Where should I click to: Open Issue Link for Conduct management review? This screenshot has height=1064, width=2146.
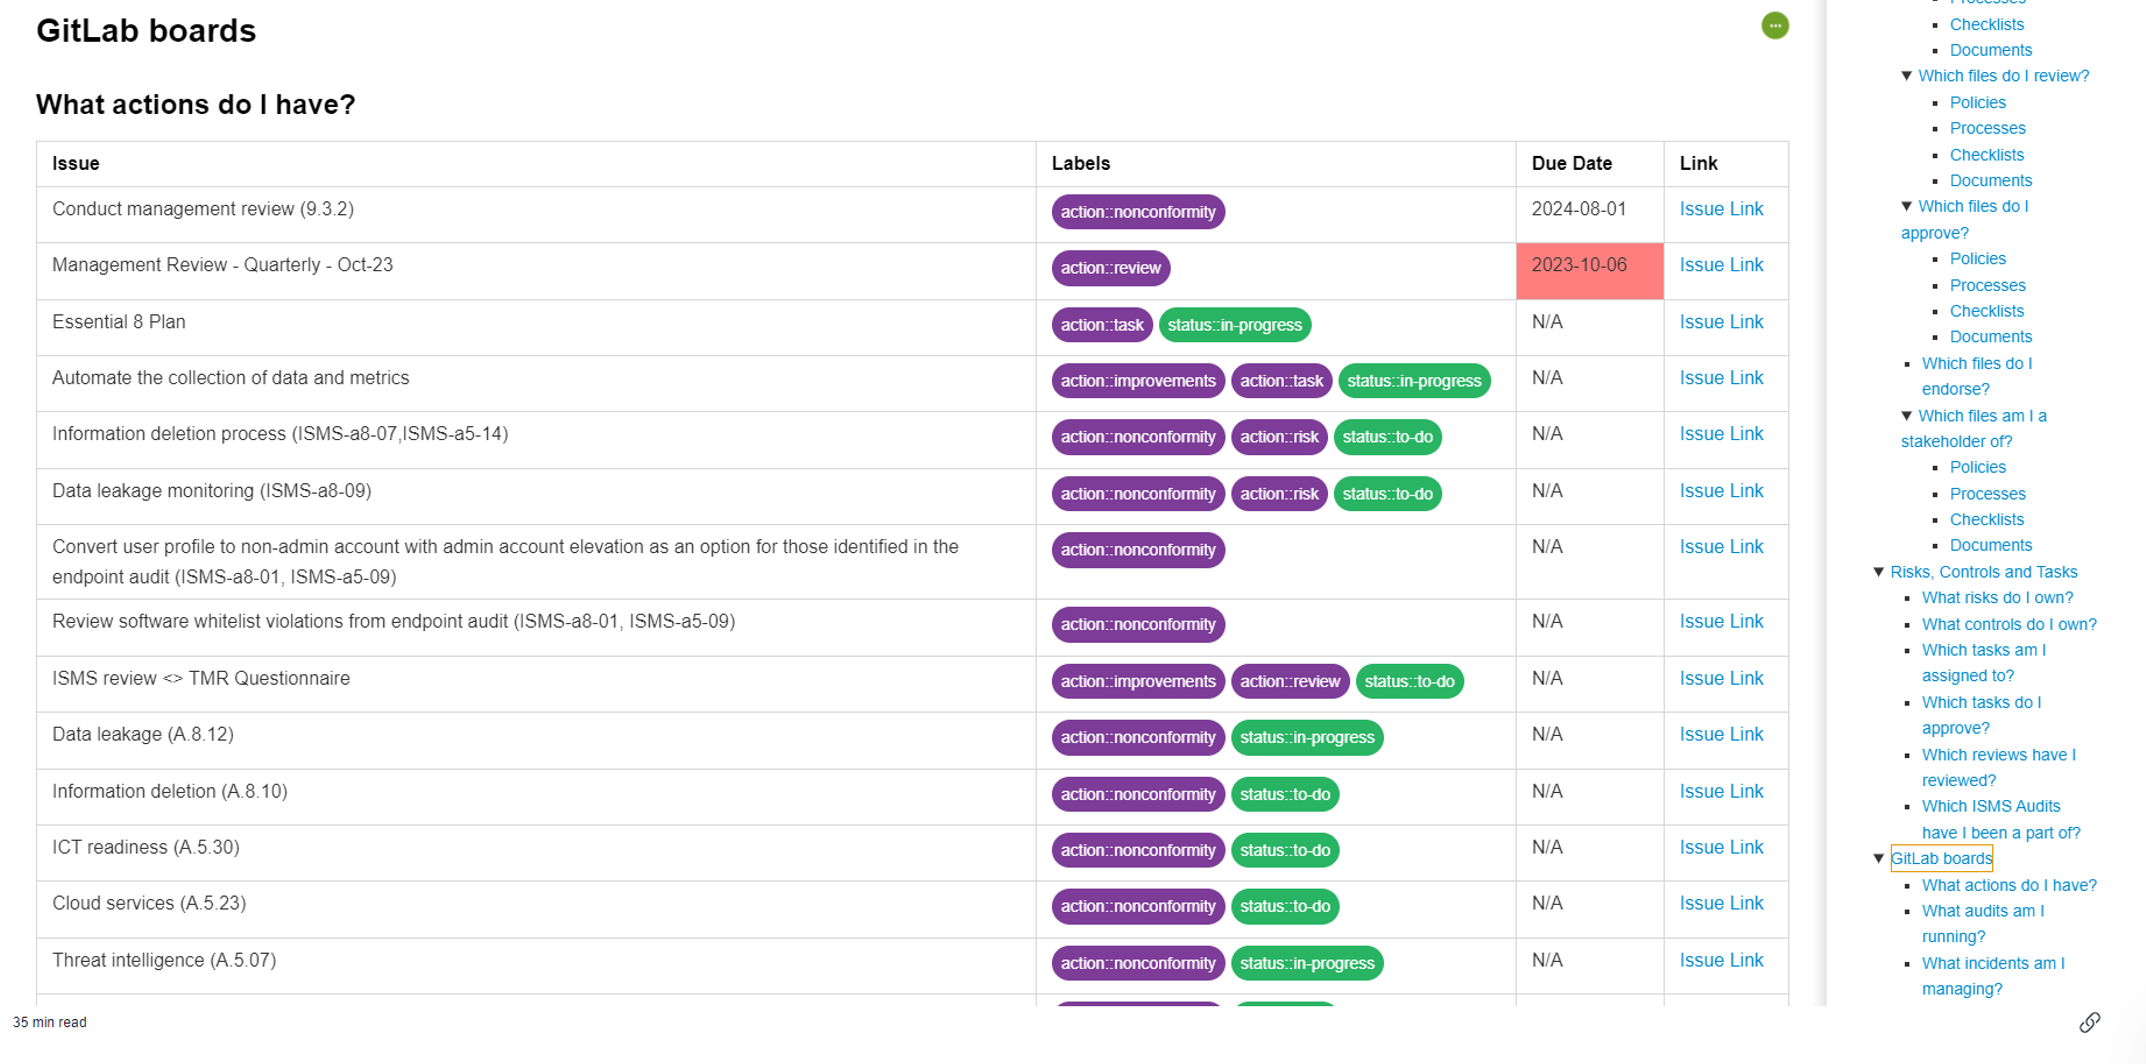point(1721,208)
